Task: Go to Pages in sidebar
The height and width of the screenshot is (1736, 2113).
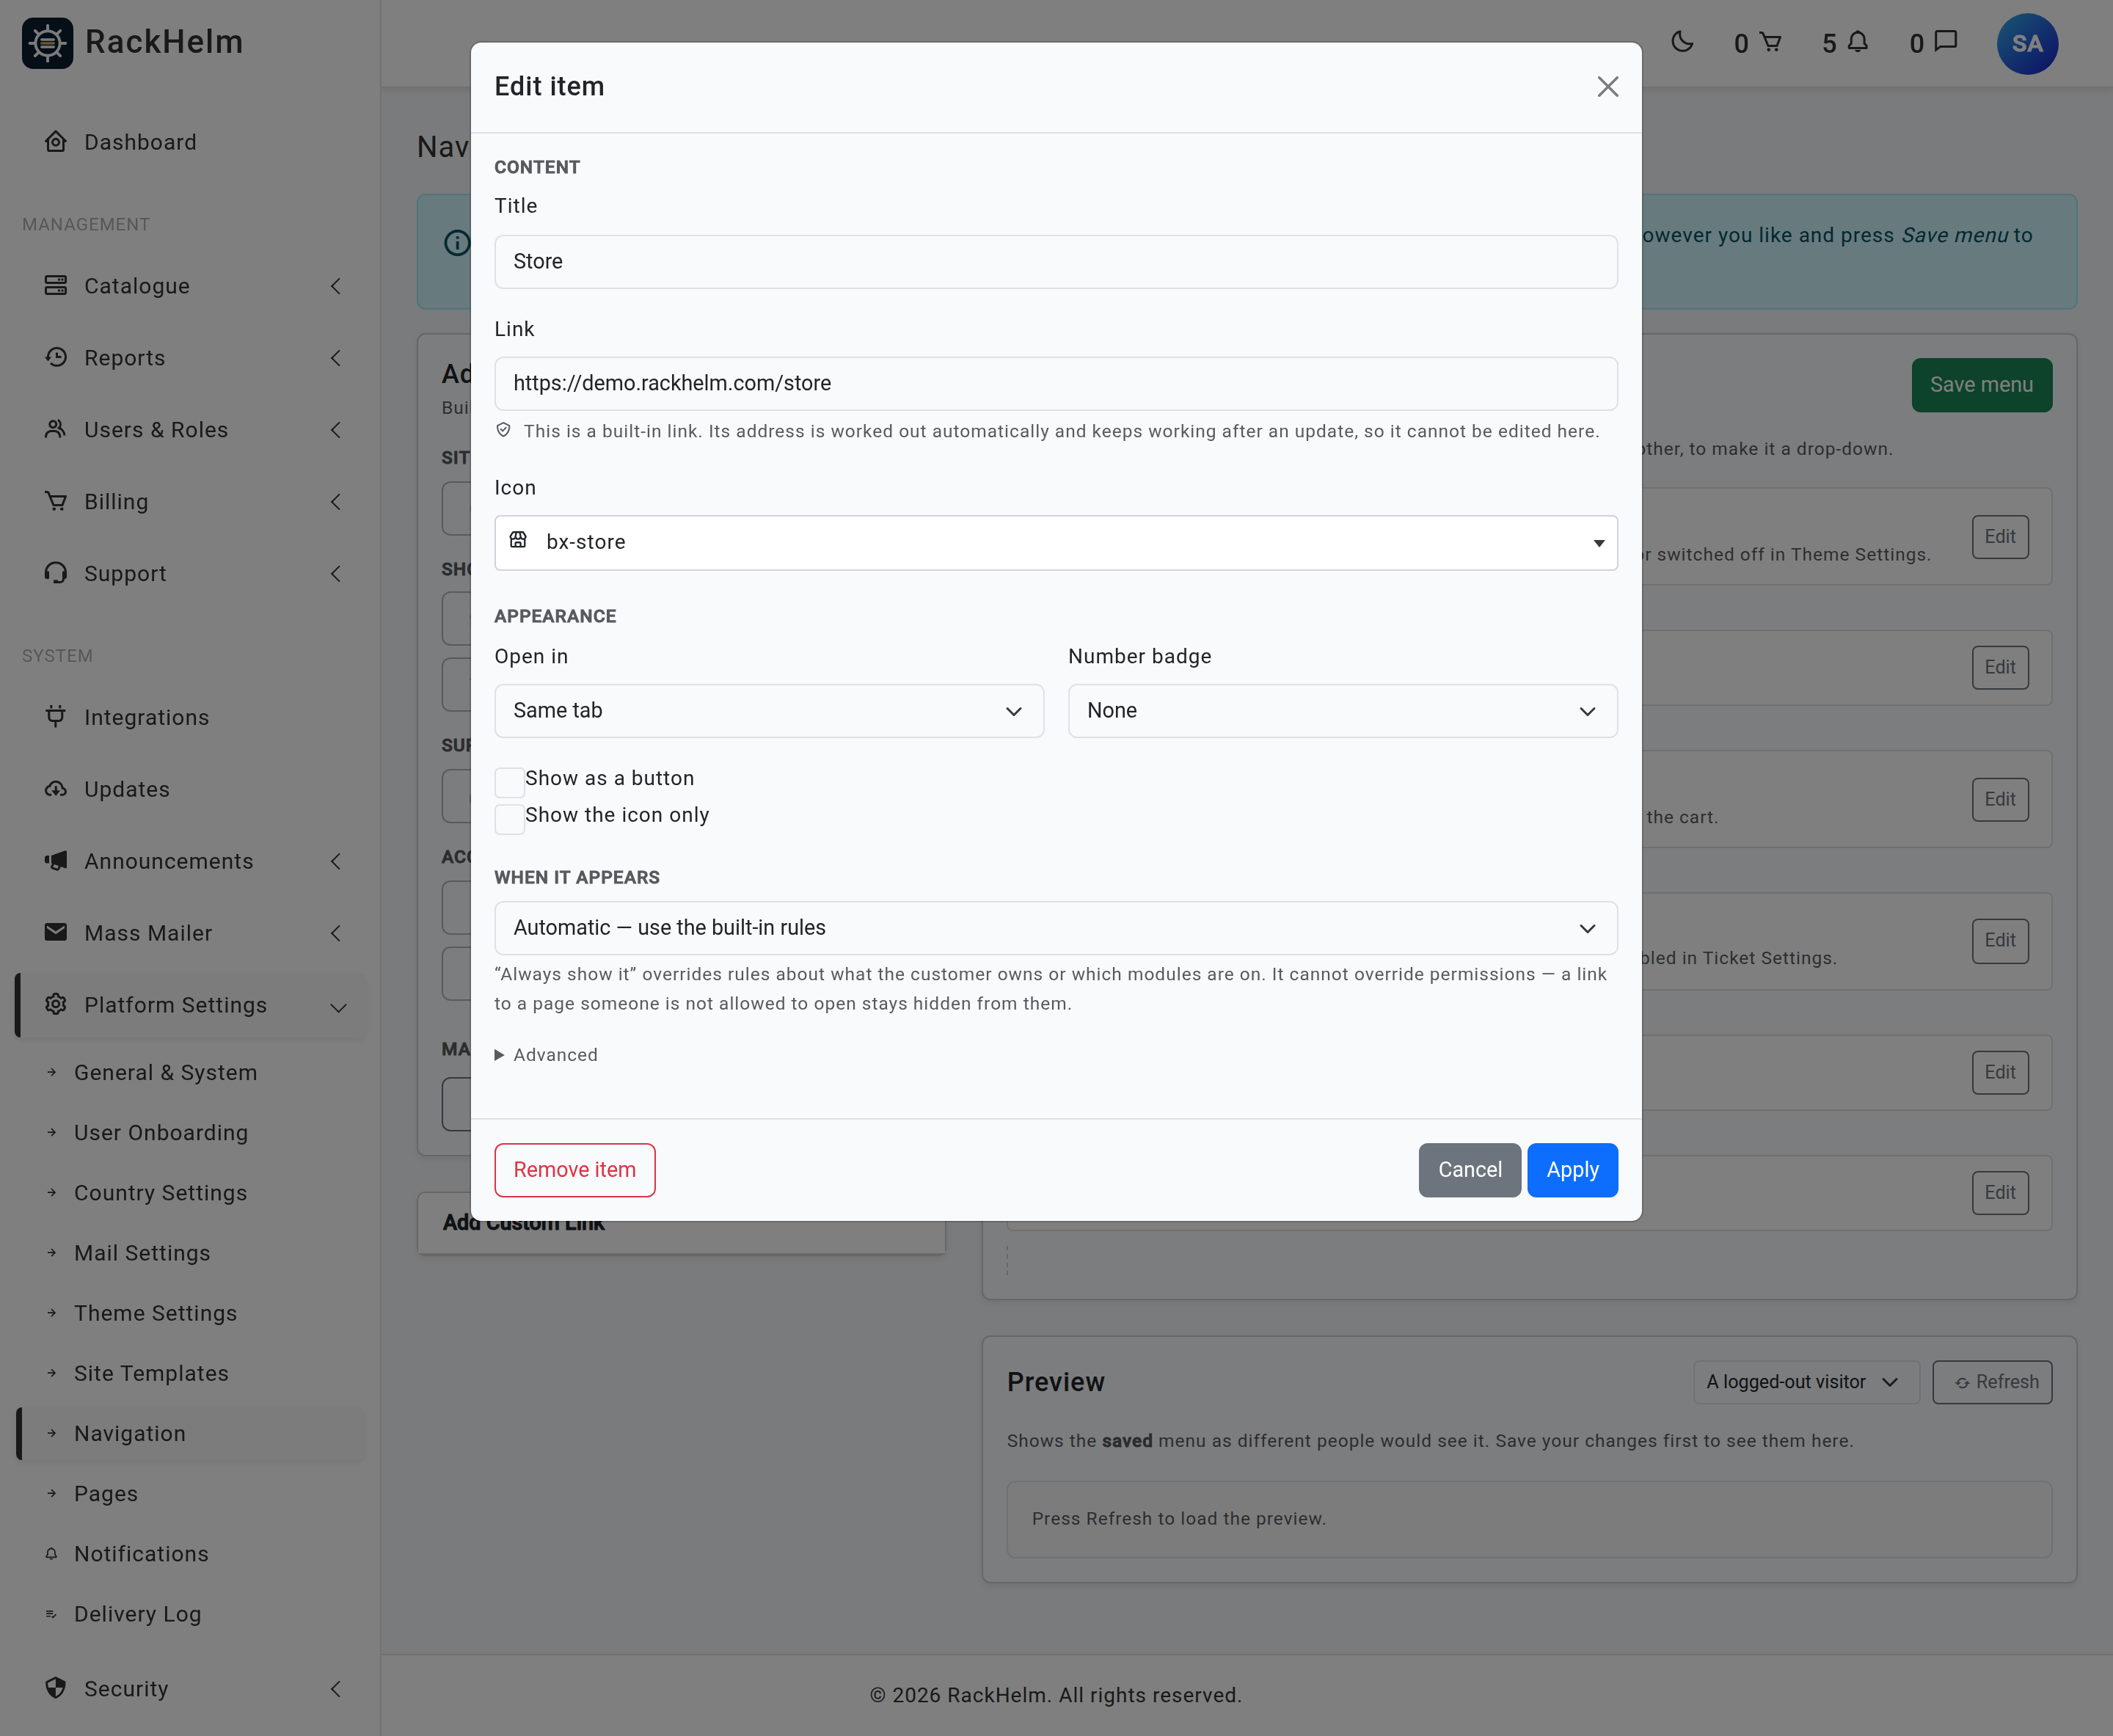Action: 106,1494
